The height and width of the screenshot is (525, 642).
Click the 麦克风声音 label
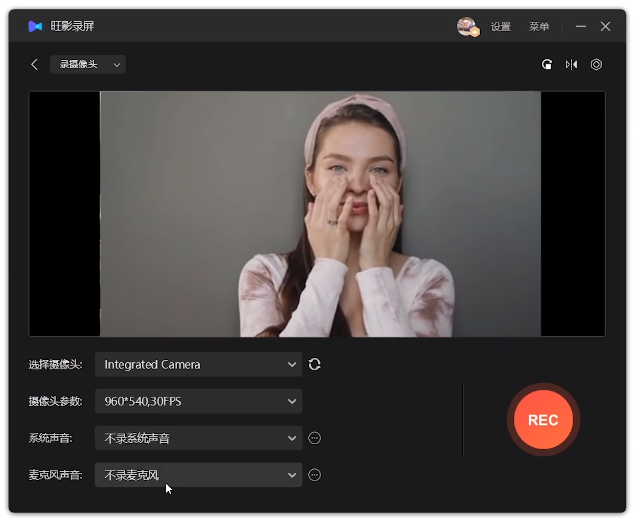[x=55, y=475]
